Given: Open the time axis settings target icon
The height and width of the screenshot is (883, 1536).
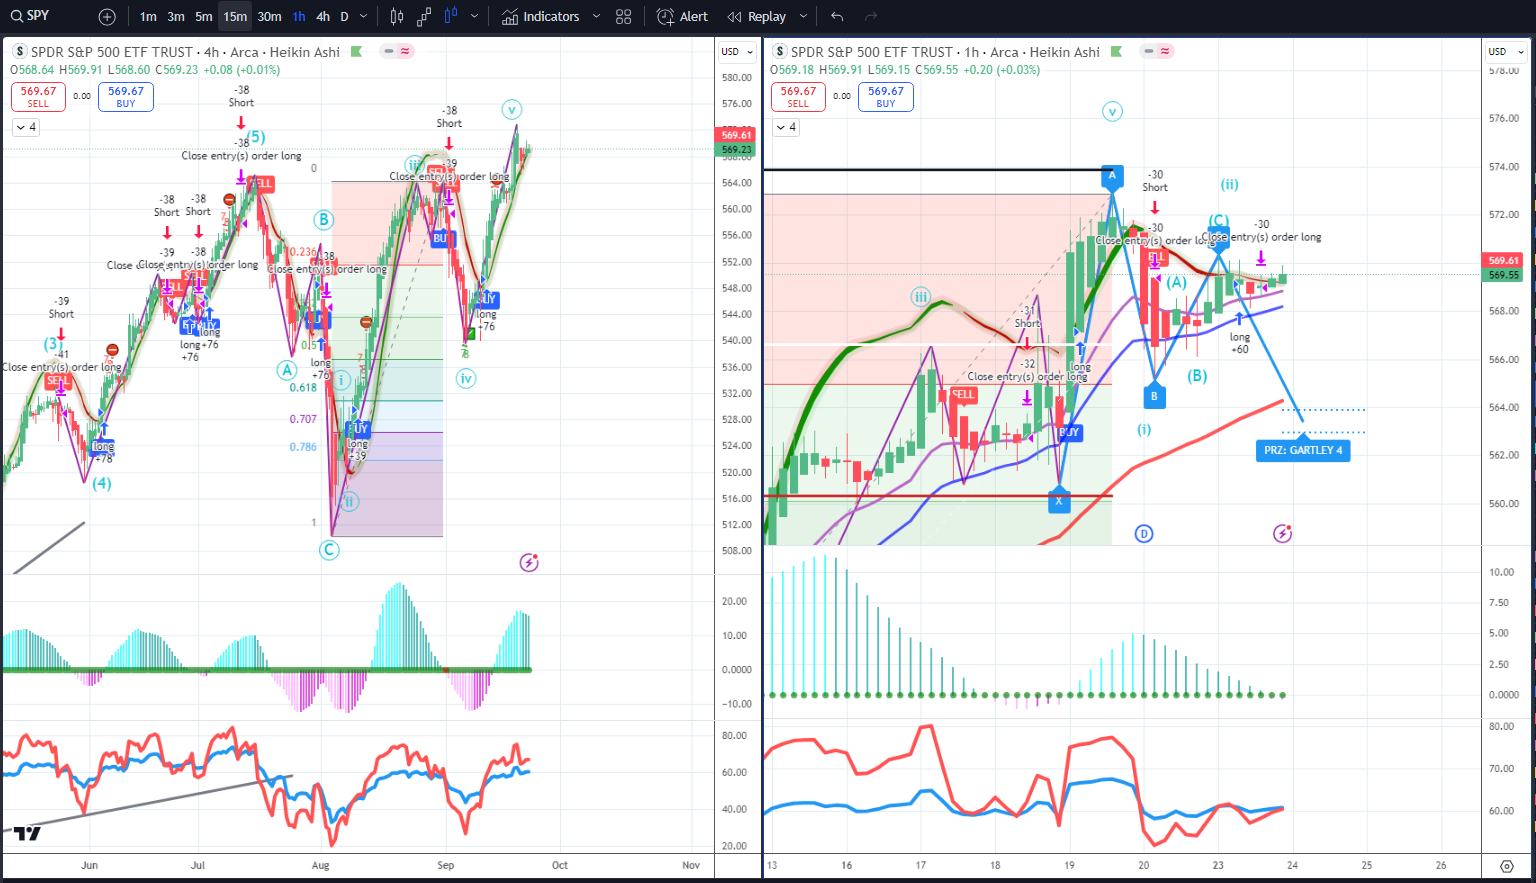Looking at the screenshot, I should (1506, 866).
